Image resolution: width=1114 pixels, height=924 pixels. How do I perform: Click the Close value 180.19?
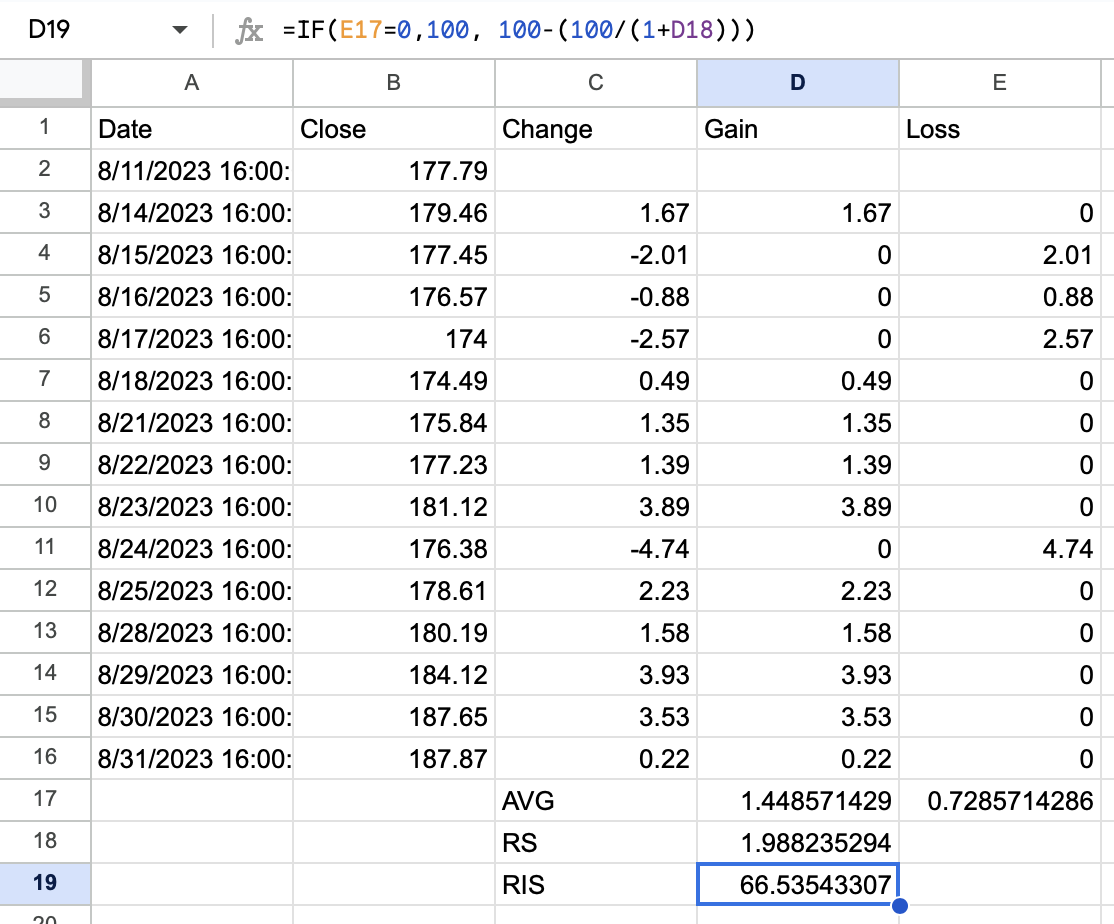pos(394,632)
